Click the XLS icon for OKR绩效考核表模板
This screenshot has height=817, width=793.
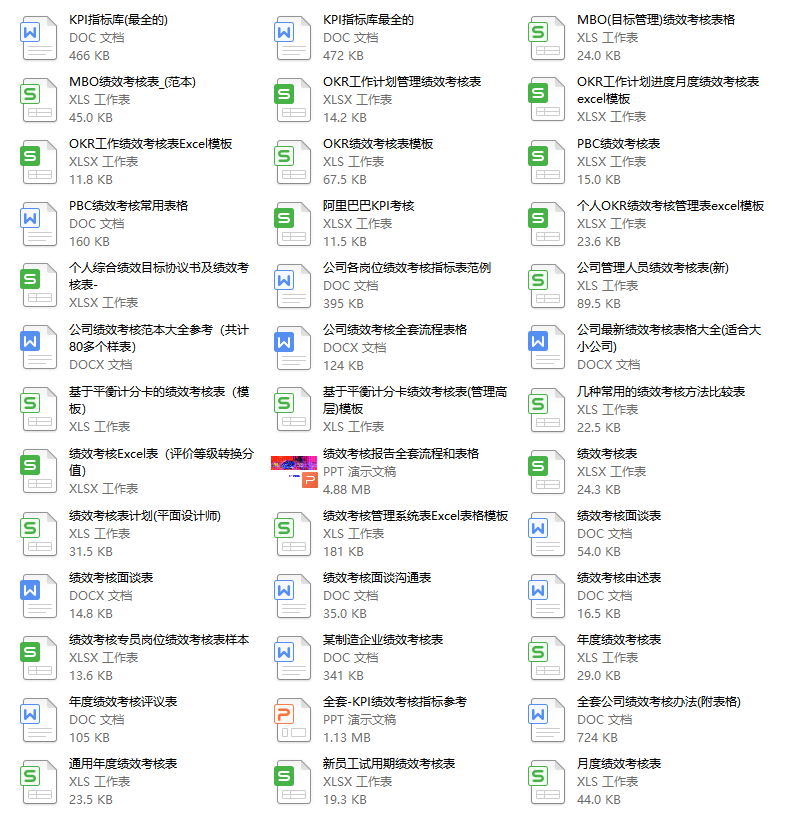click(293, 162)
